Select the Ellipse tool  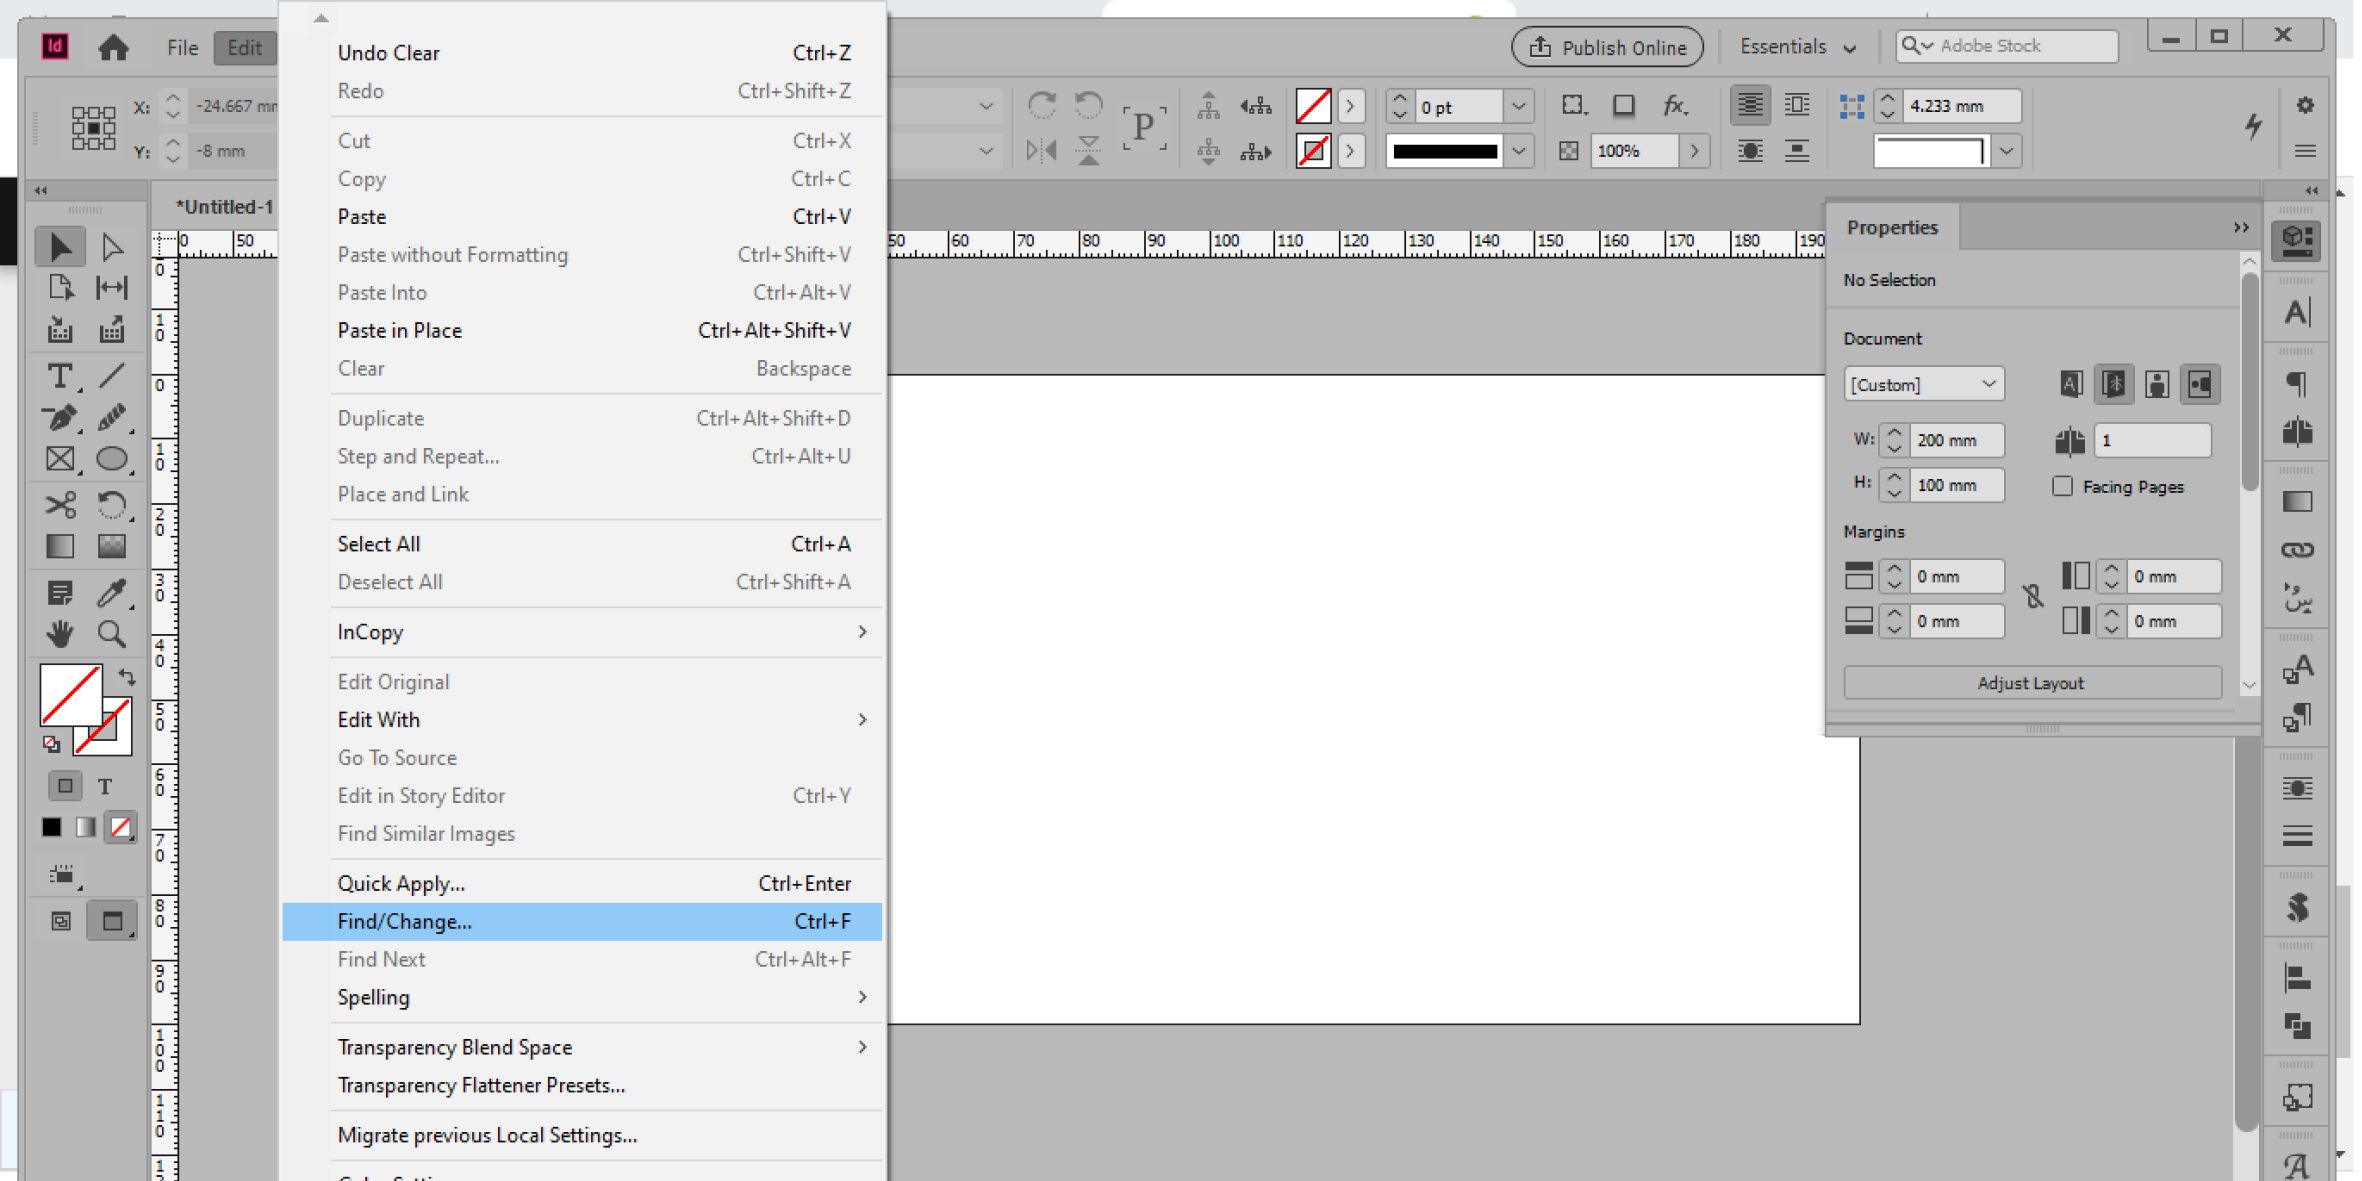click(x=111, y=459)
